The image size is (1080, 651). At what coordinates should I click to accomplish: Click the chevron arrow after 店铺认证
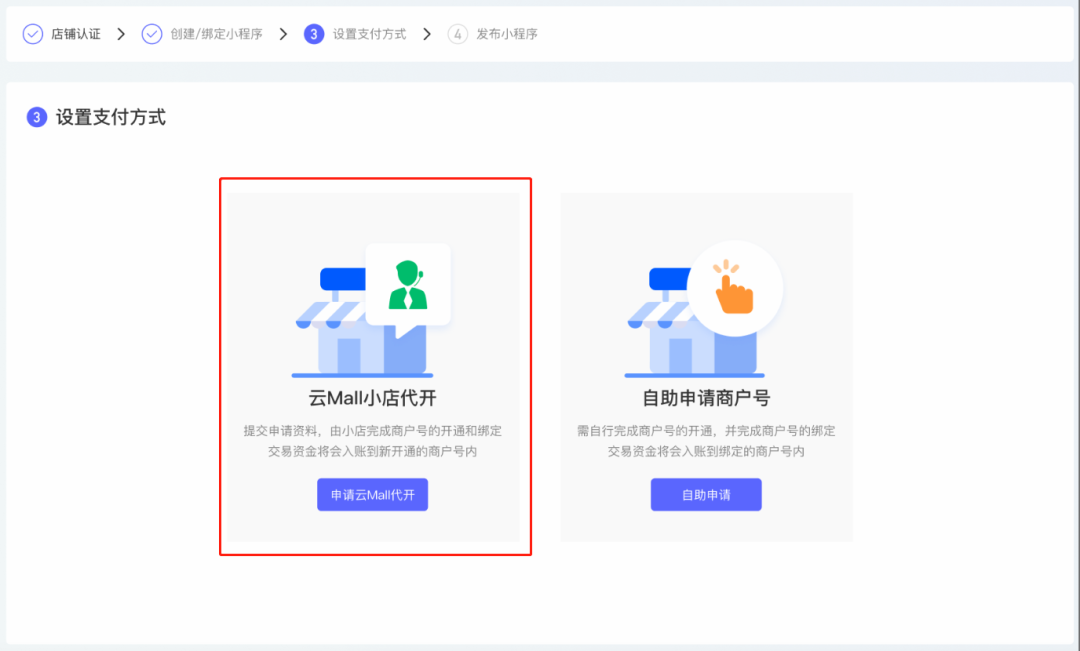point(121,34)
